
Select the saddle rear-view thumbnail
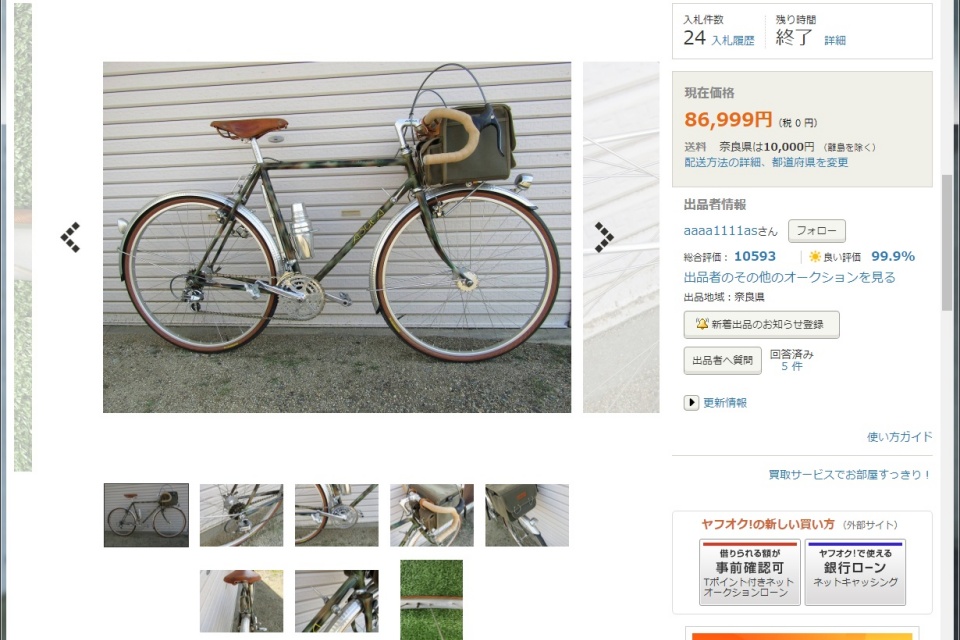coord(241,601)
